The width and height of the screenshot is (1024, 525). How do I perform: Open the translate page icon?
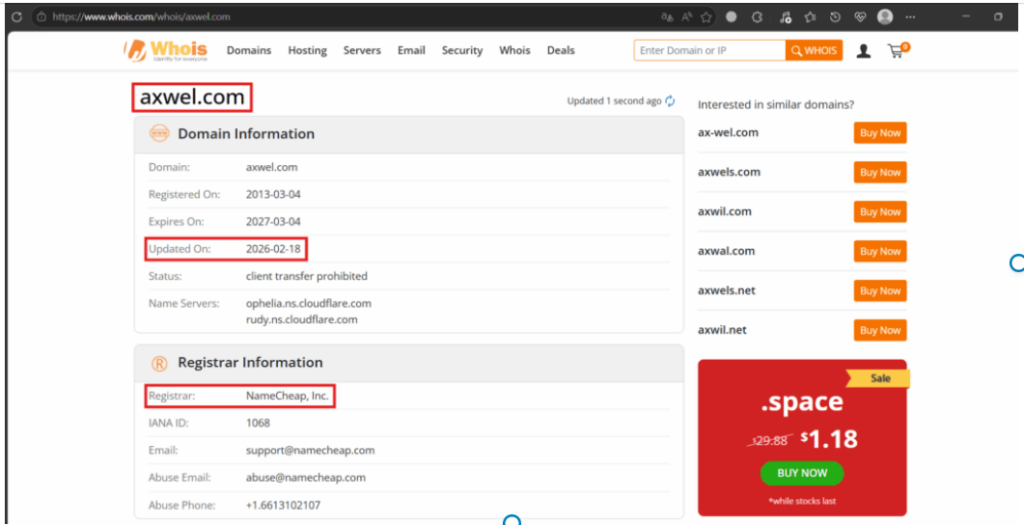(x=667, y=18)
